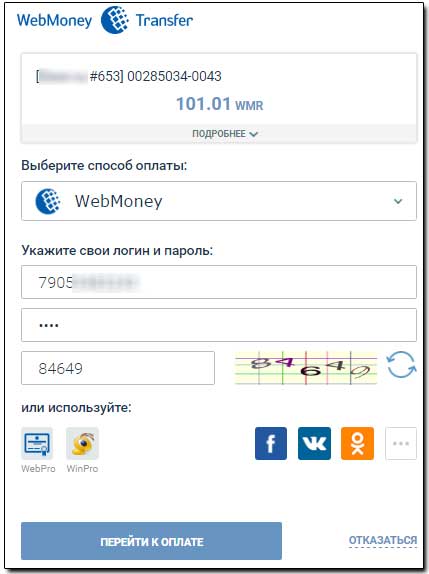Screen dimensions: 429x574
Task: Open the WebMoney payment method dropdown
Action: pos(219,201)
